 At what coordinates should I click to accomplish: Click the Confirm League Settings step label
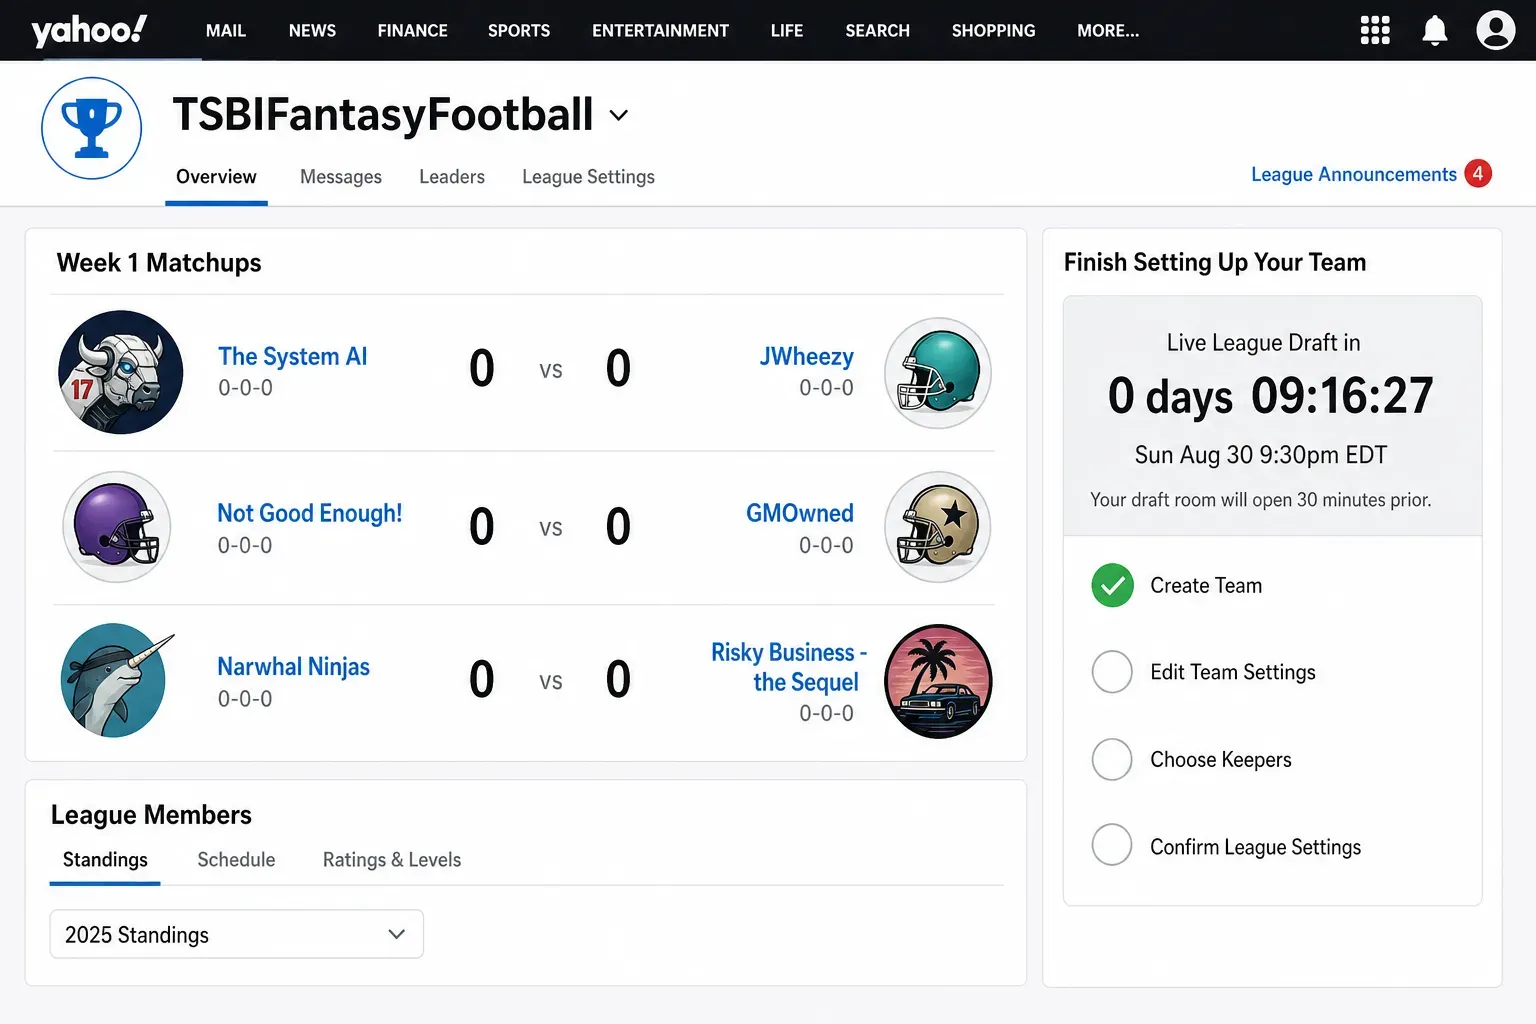click(1256, 847)
